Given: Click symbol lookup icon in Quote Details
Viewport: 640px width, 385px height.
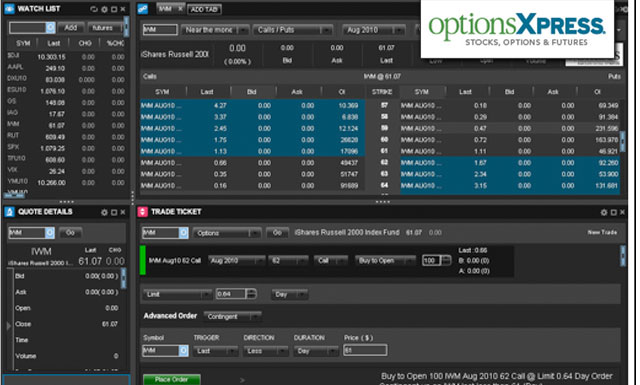Looking at the screenshot, I should coord(50,233).
